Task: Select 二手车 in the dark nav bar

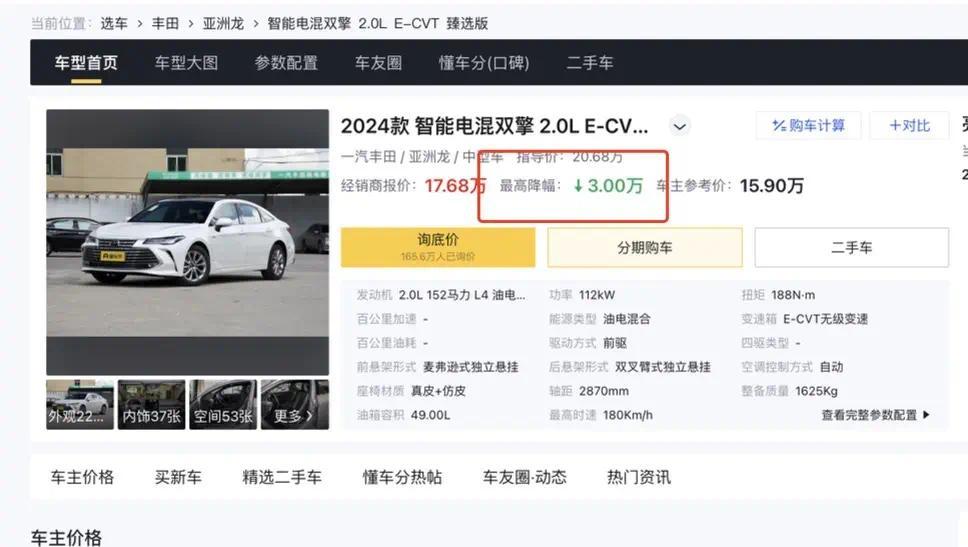Action: point(590,63)
